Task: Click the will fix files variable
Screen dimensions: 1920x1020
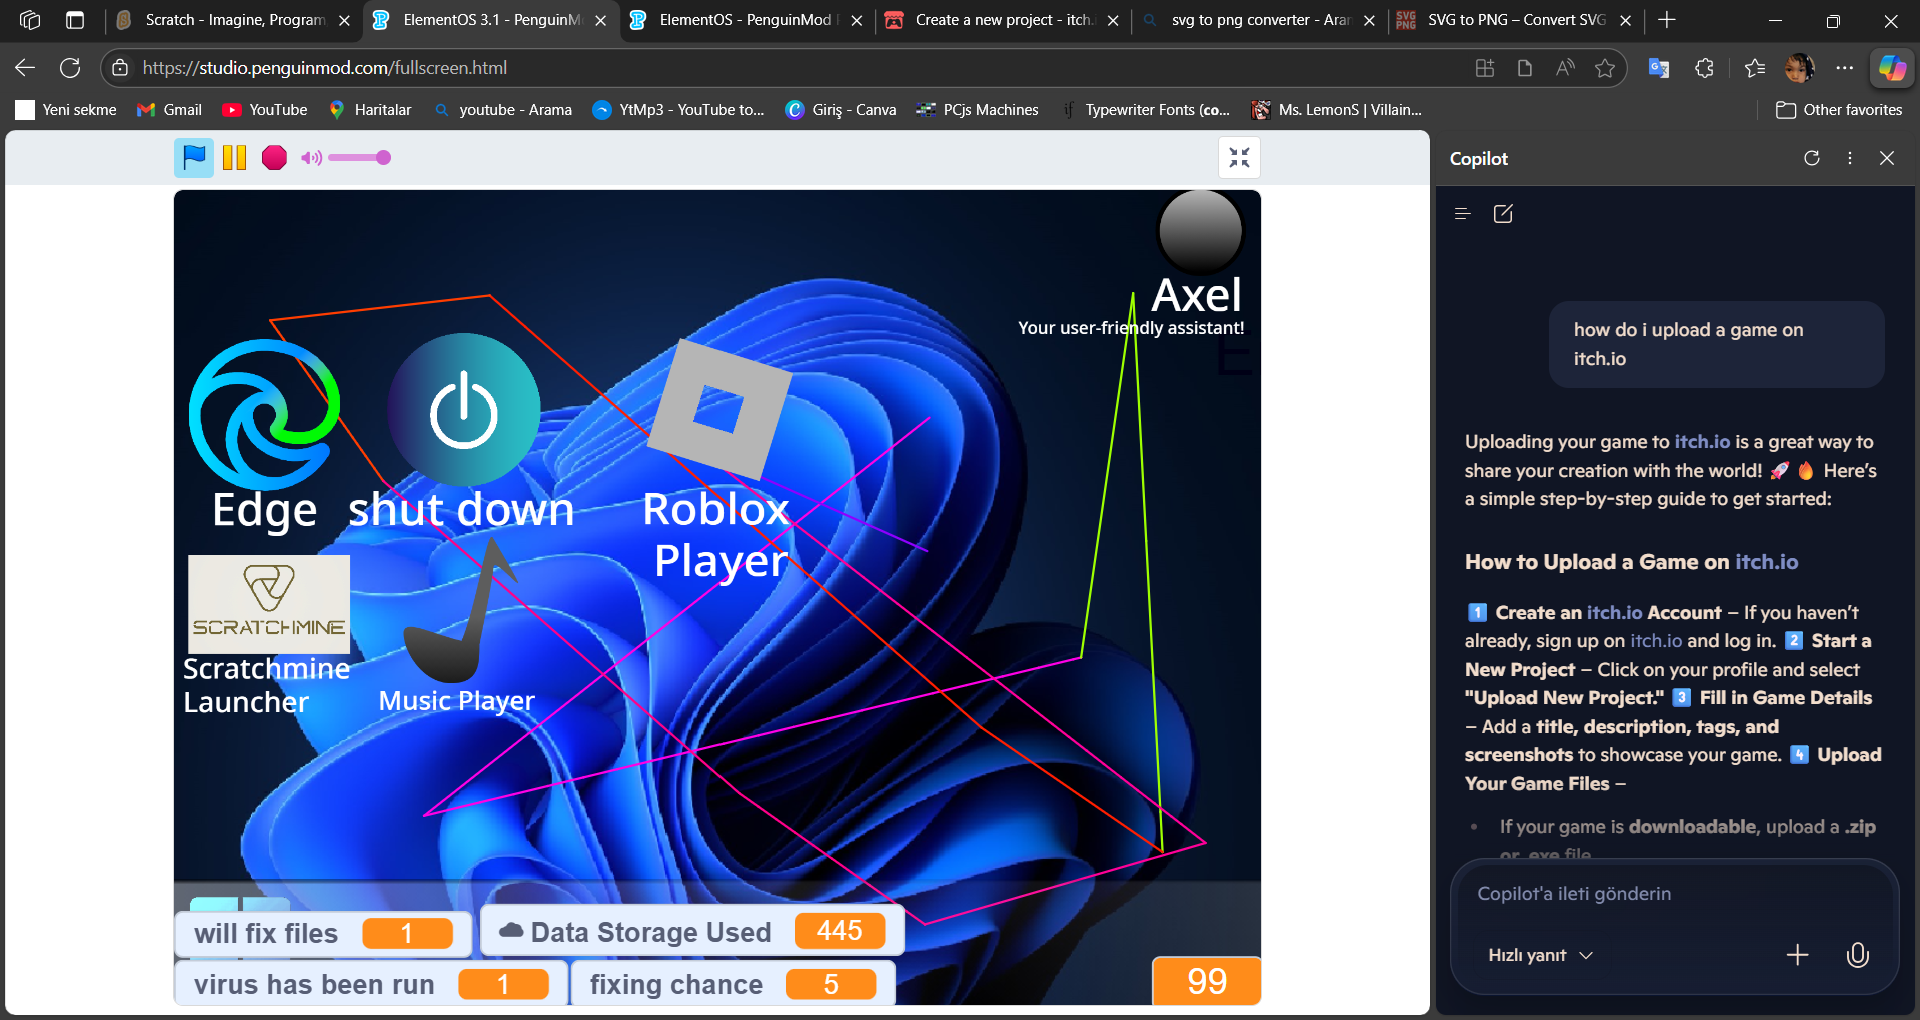Action: point(324,933)
